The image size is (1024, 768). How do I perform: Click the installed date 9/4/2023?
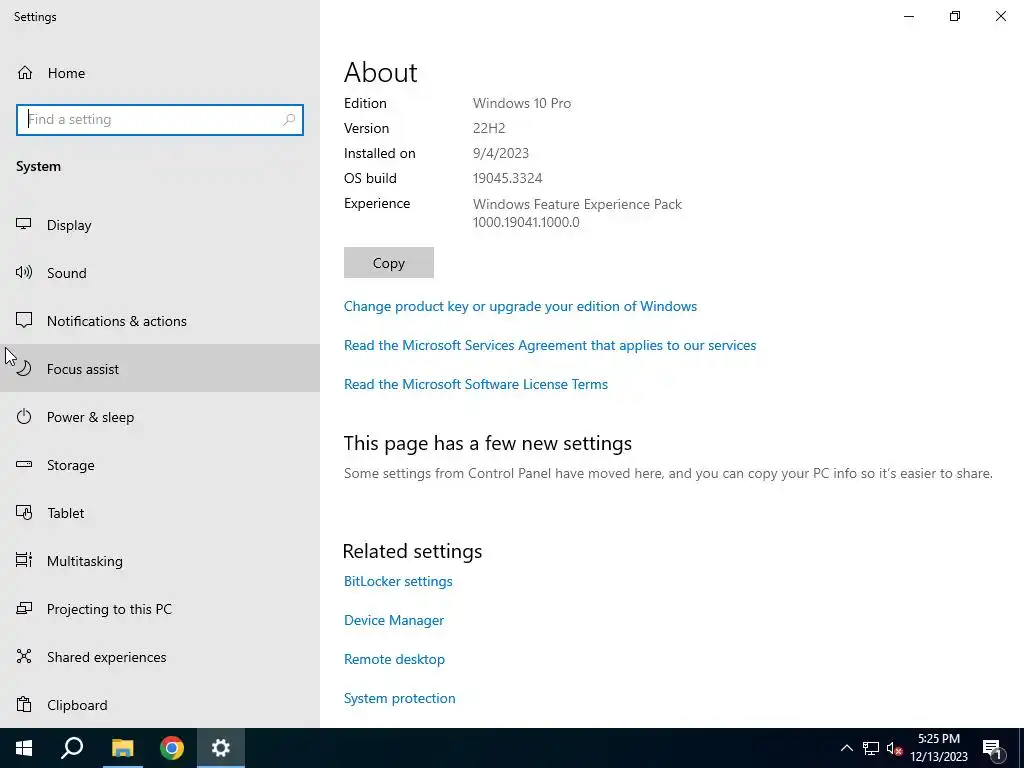501,153
